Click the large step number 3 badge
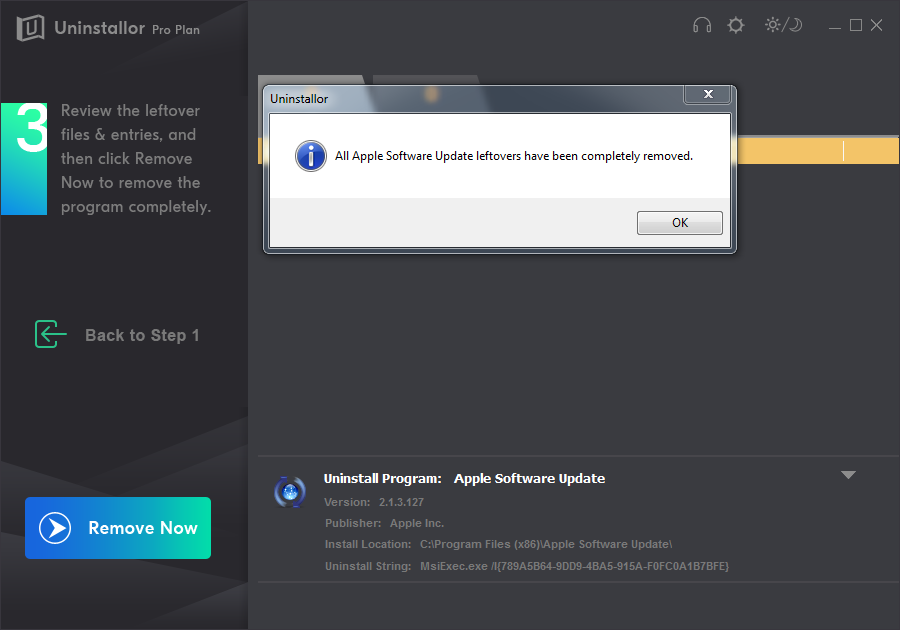 coord(24,159)
